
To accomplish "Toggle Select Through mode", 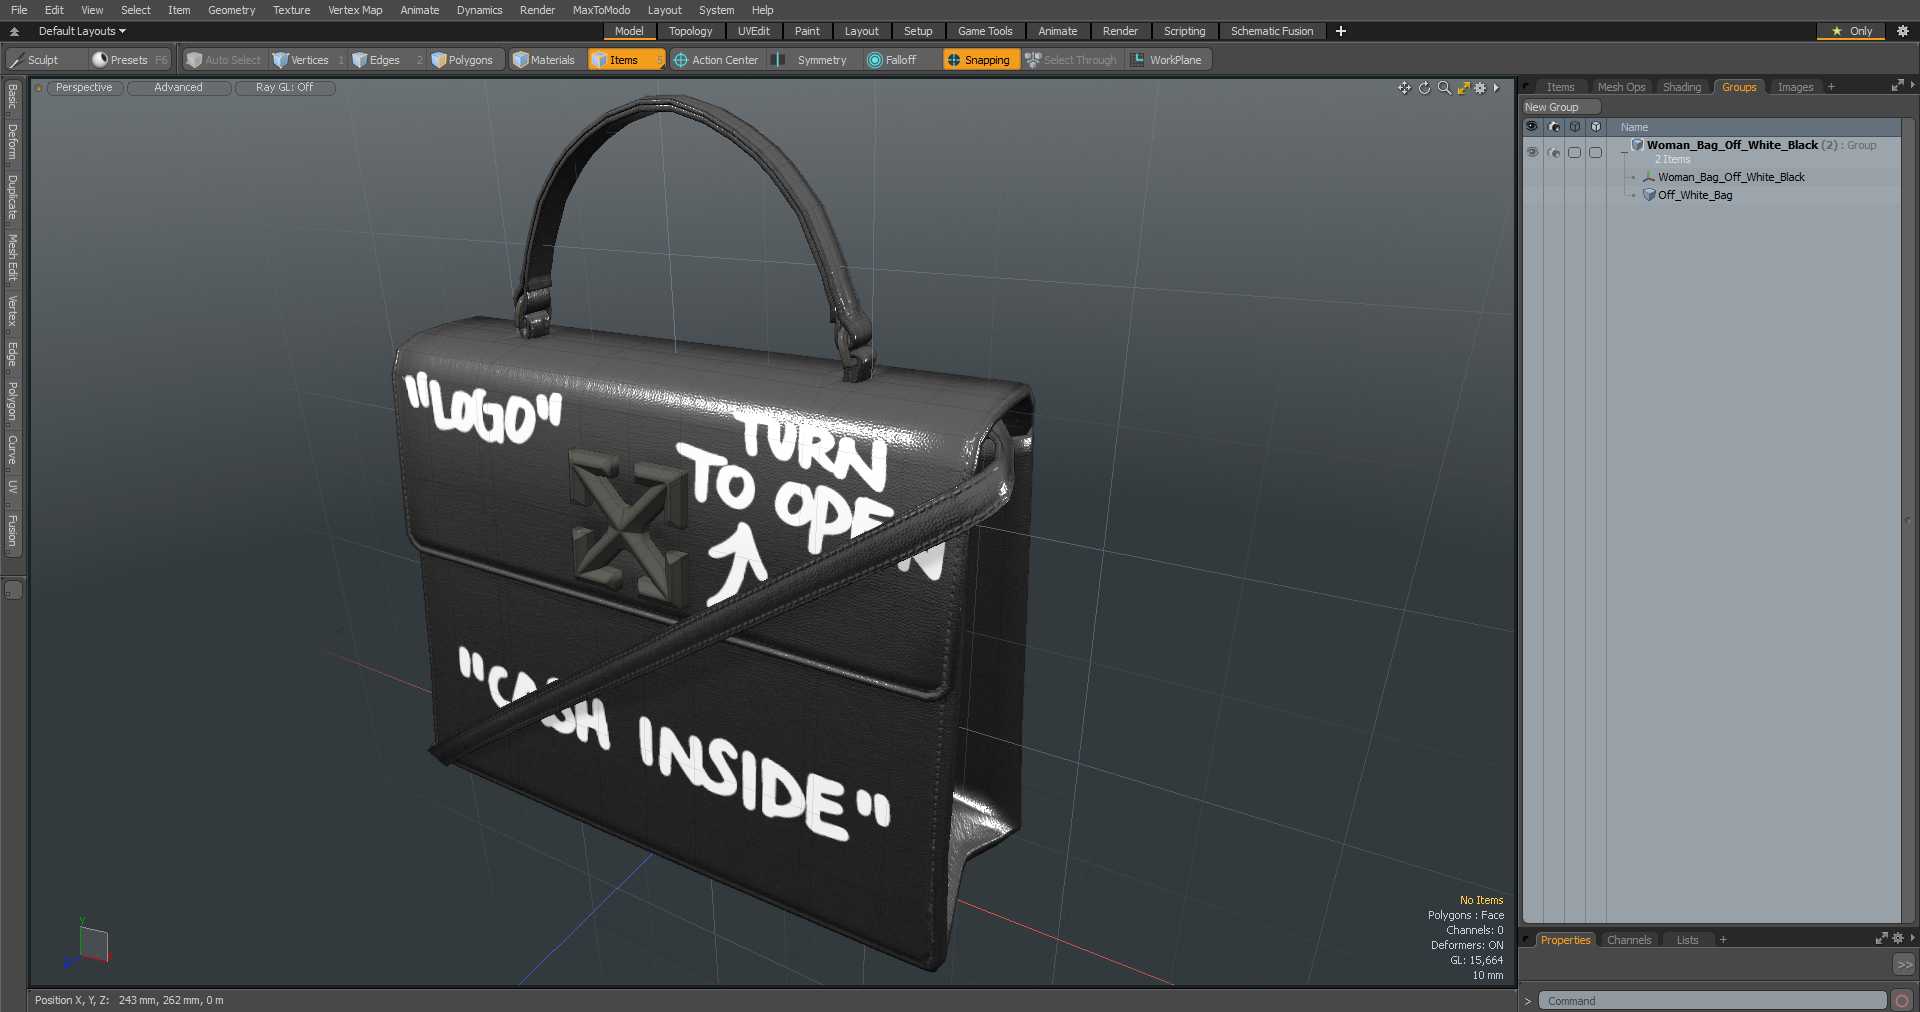I will (x=1072, y=60).
